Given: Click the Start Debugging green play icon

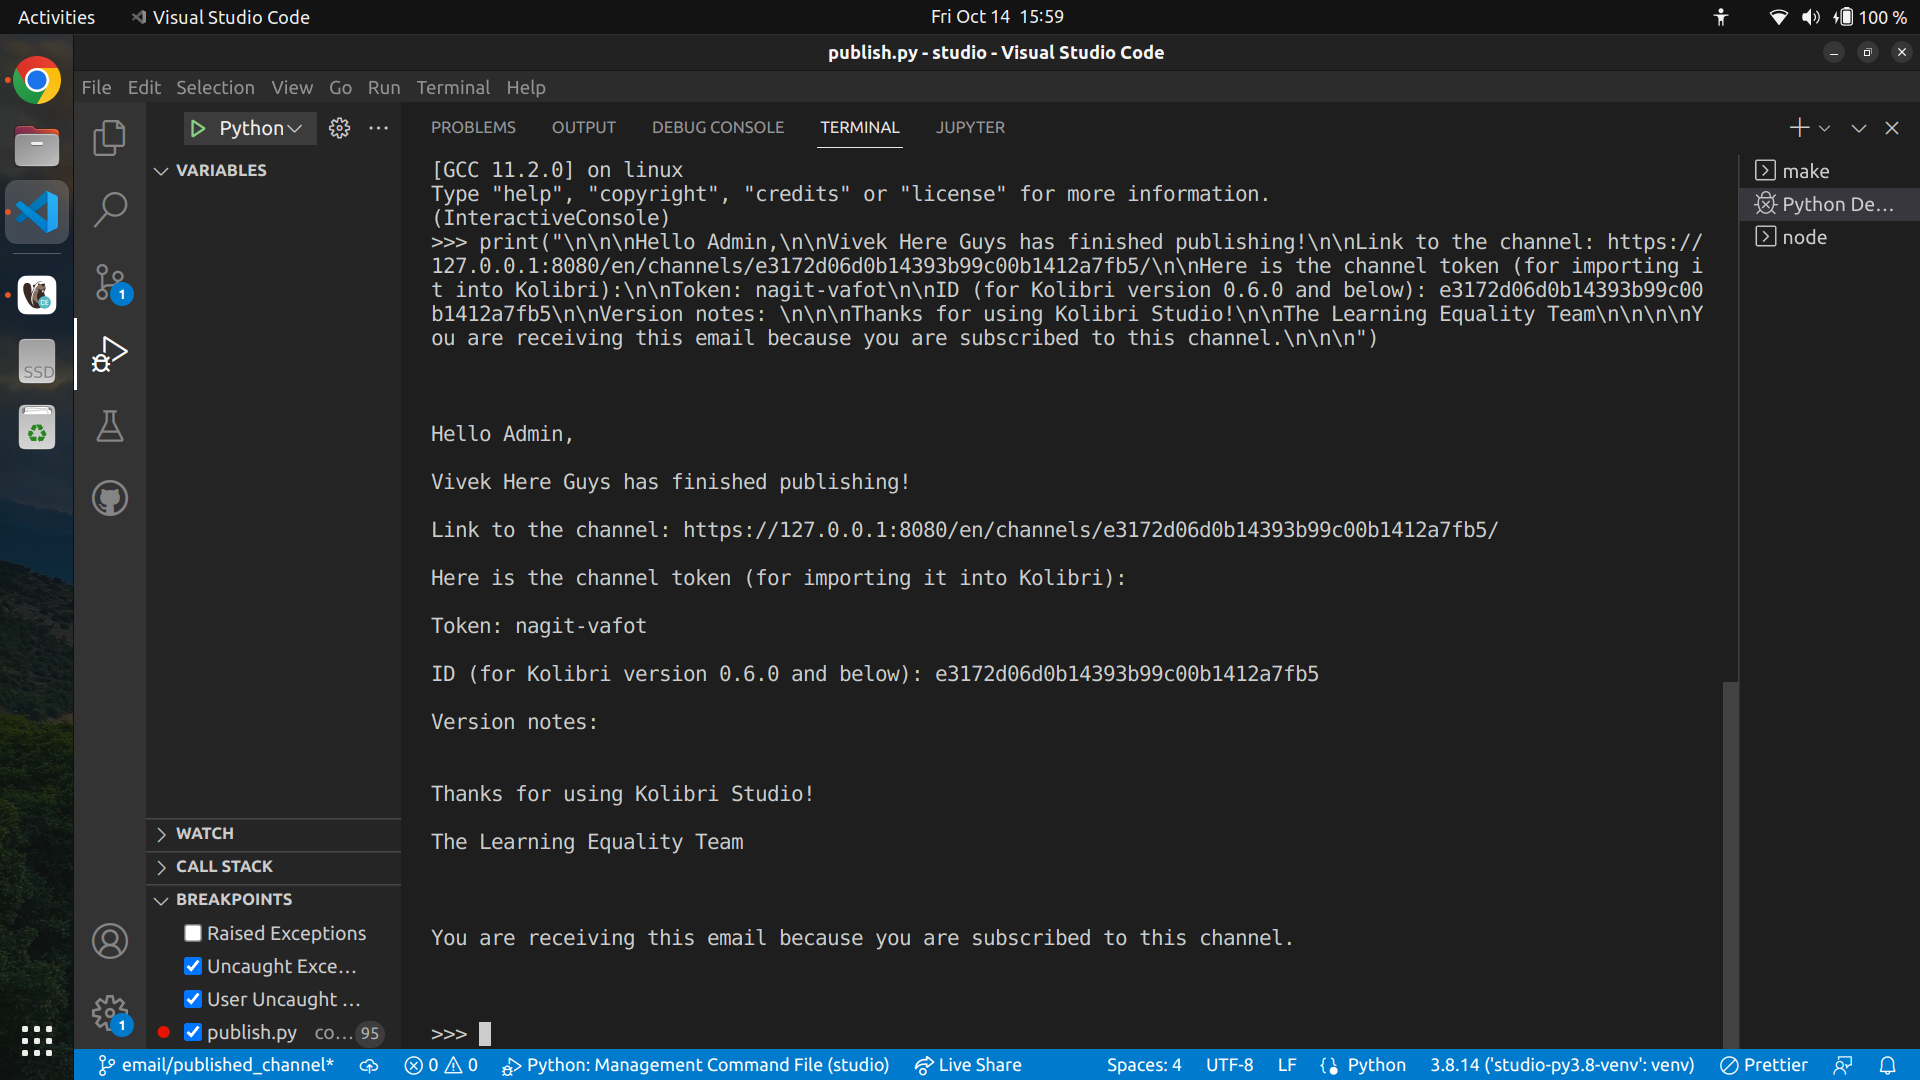Looking at the screenshot, I should tap(198, 128).
